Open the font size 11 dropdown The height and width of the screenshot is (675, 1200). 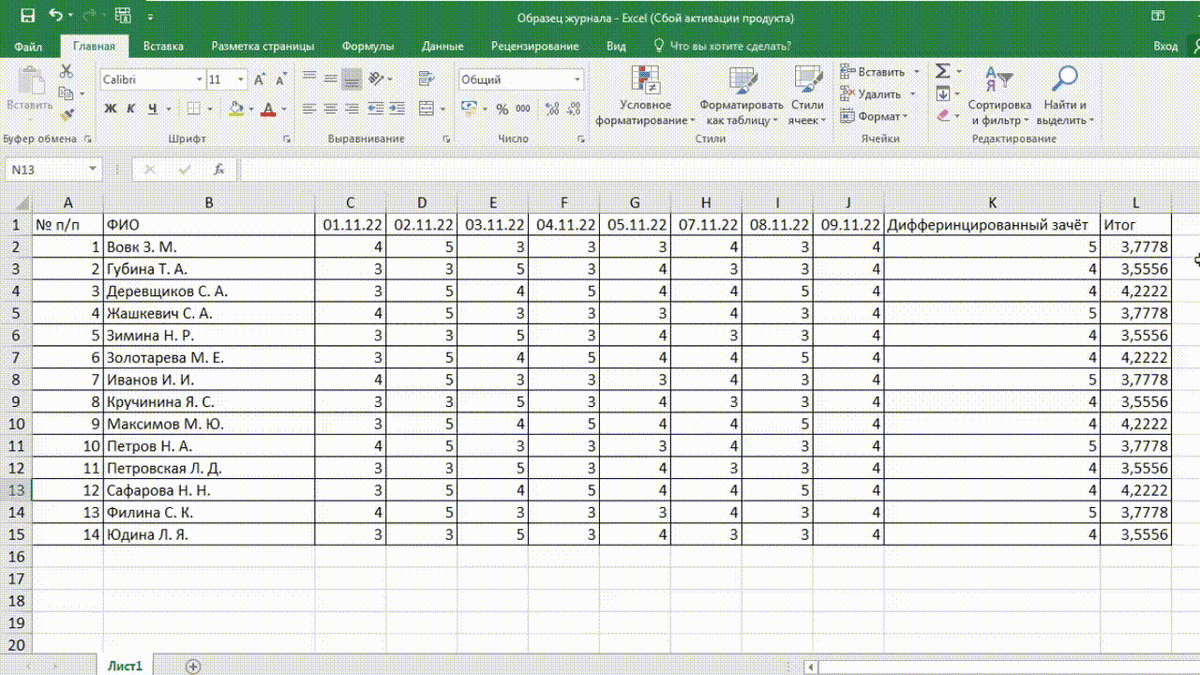[241, 80]
